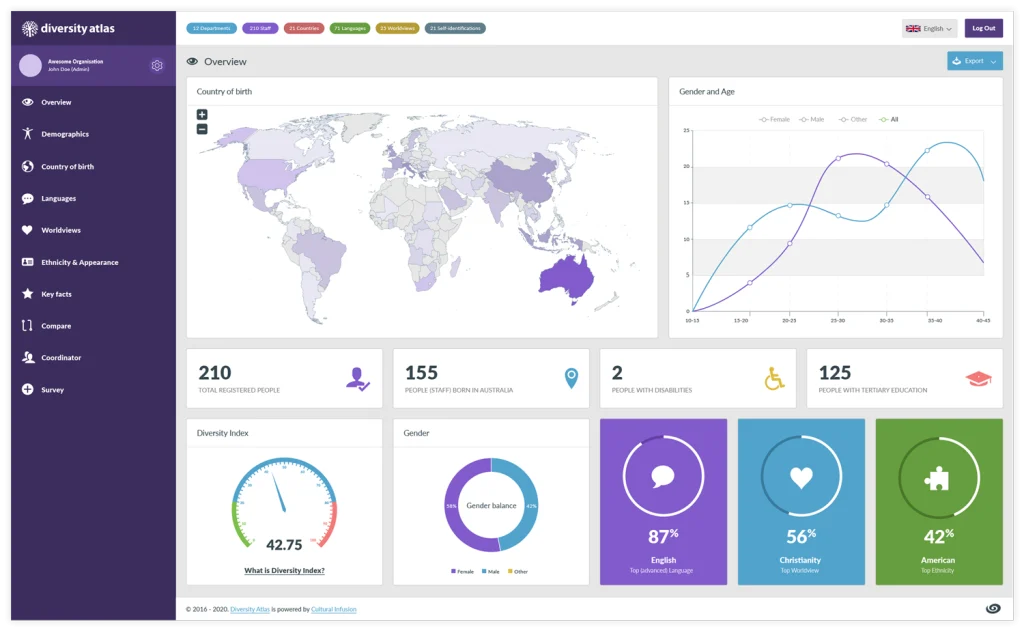Open Languages menu item
Image resolution: width=1024 pixels, height=631 pixels.
point(58,199)
